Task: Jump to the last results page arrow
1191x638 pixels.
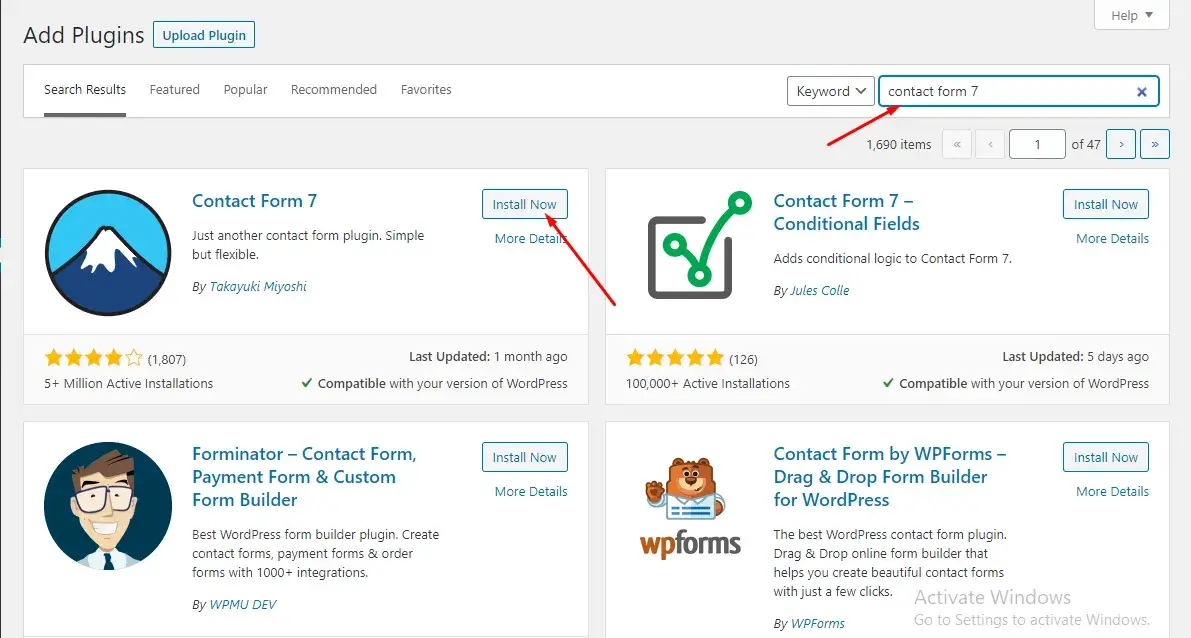Action: click(x=1155, y=145)
